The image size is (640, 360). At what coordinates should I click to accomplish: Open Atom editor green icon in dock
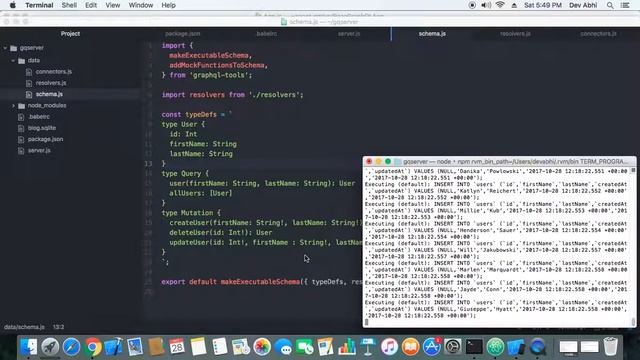pos(496,347)
